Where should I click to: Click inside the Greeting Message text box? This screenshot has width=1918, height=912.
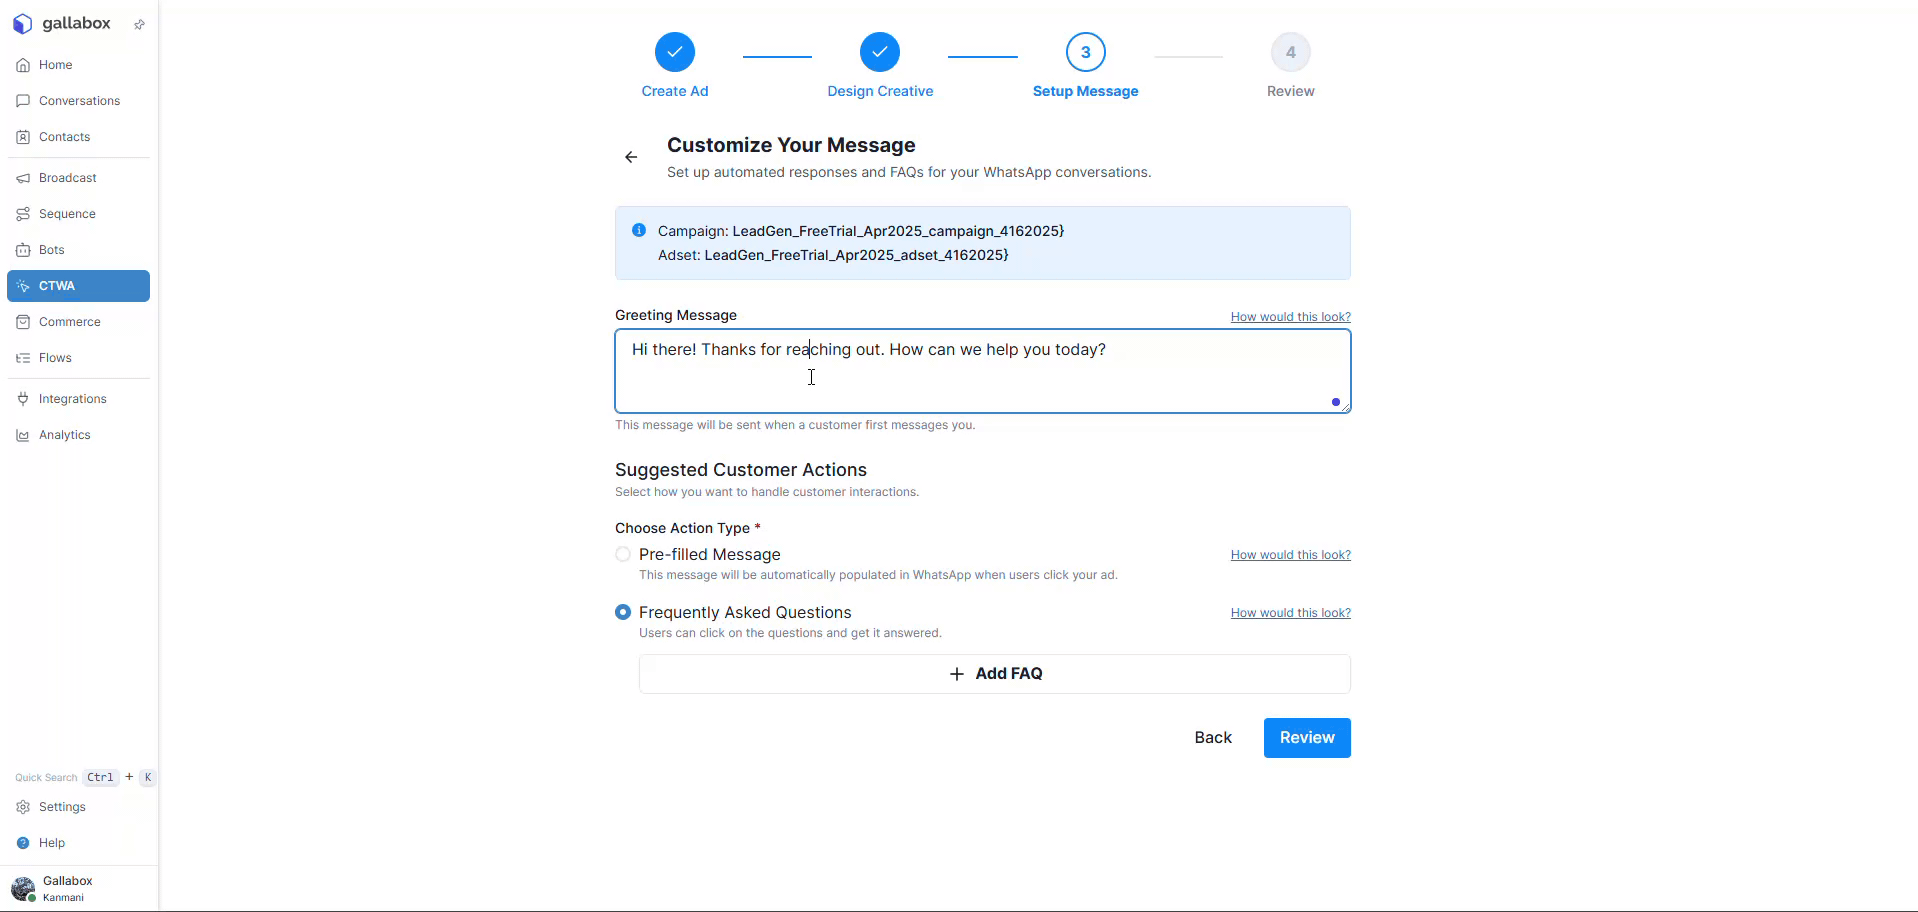(x=982, y=380)
